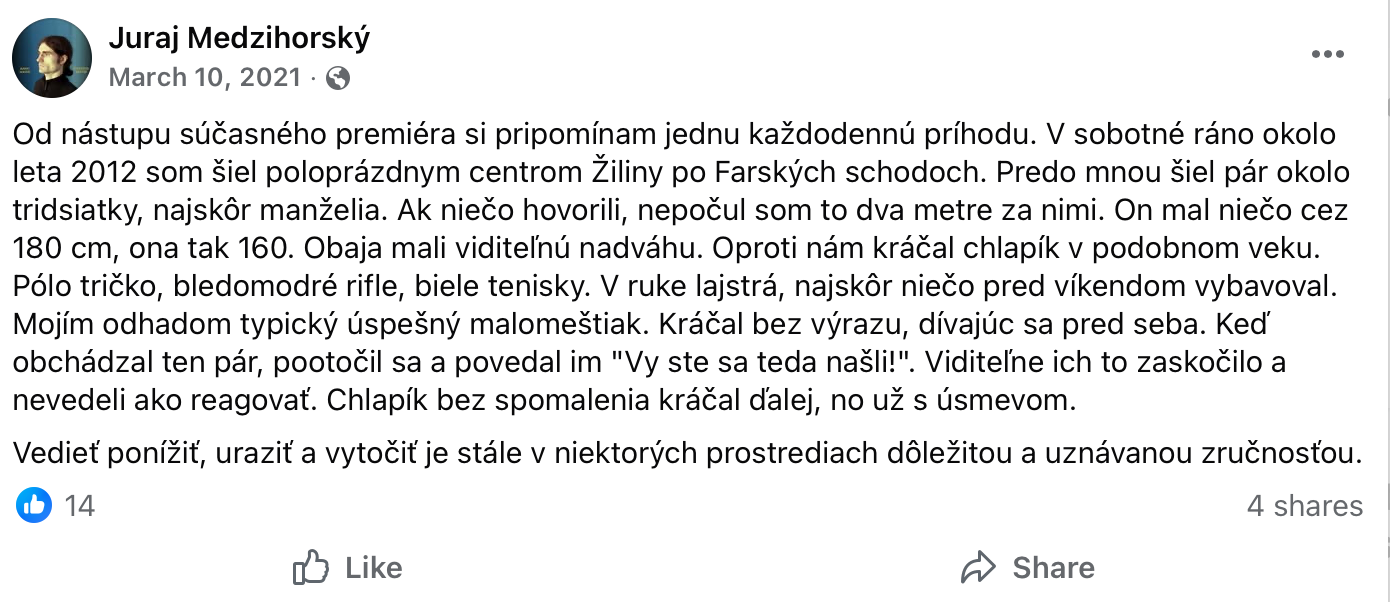Image resolution: width=1390 pixels, height=602 pixels.
Task: Show the 4 shares list
Action: point(1304,506)
